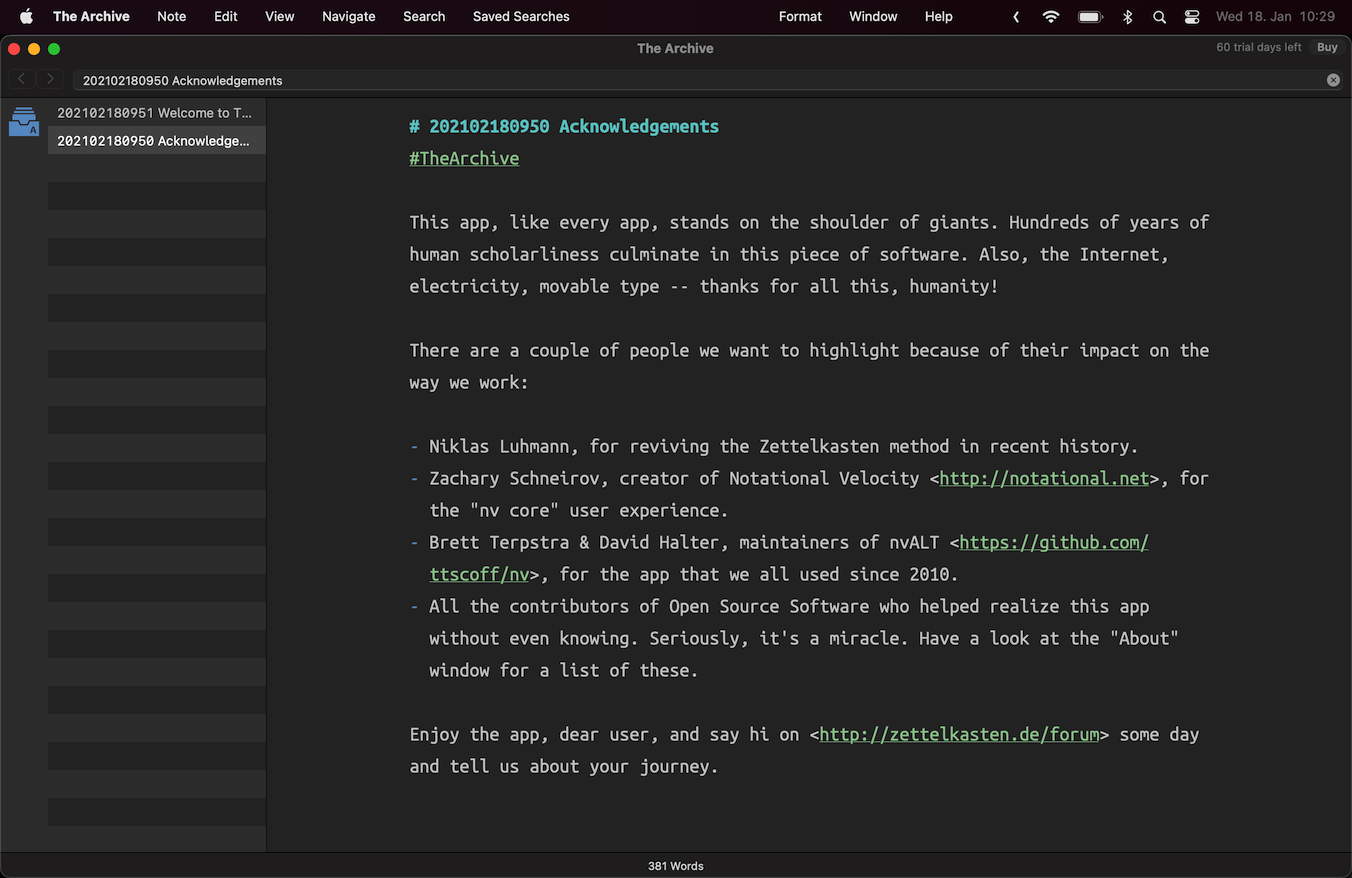This screenshot has height=878, width=1352.
Task: Open the https://github.com/ link text
Action: click(x=1054, y=542)
